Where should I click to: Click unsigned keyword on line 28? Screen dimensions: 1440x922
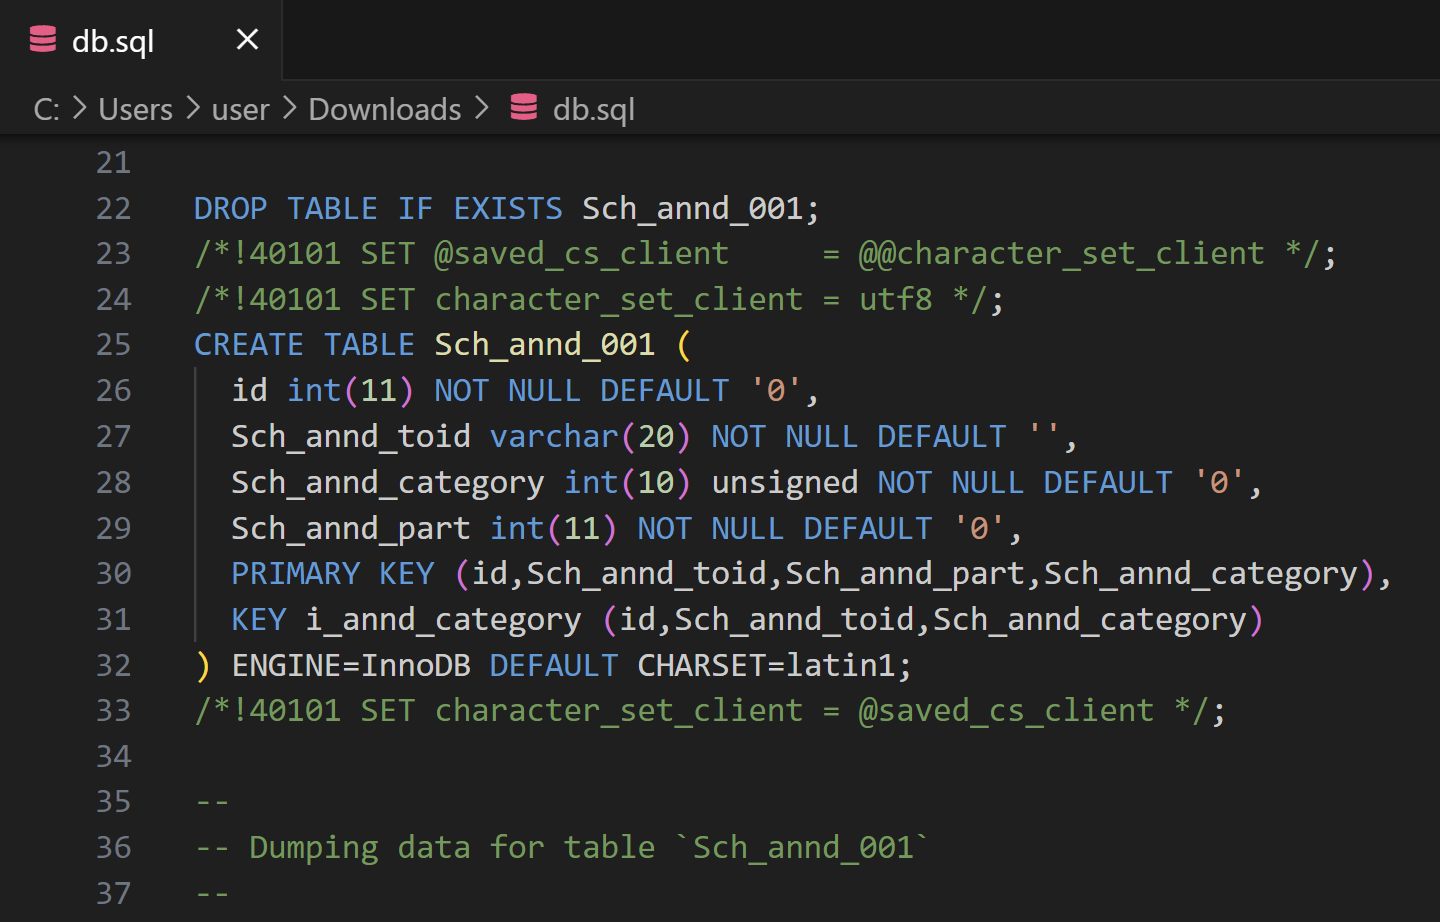pyautogui.click(x=785, y=482)
